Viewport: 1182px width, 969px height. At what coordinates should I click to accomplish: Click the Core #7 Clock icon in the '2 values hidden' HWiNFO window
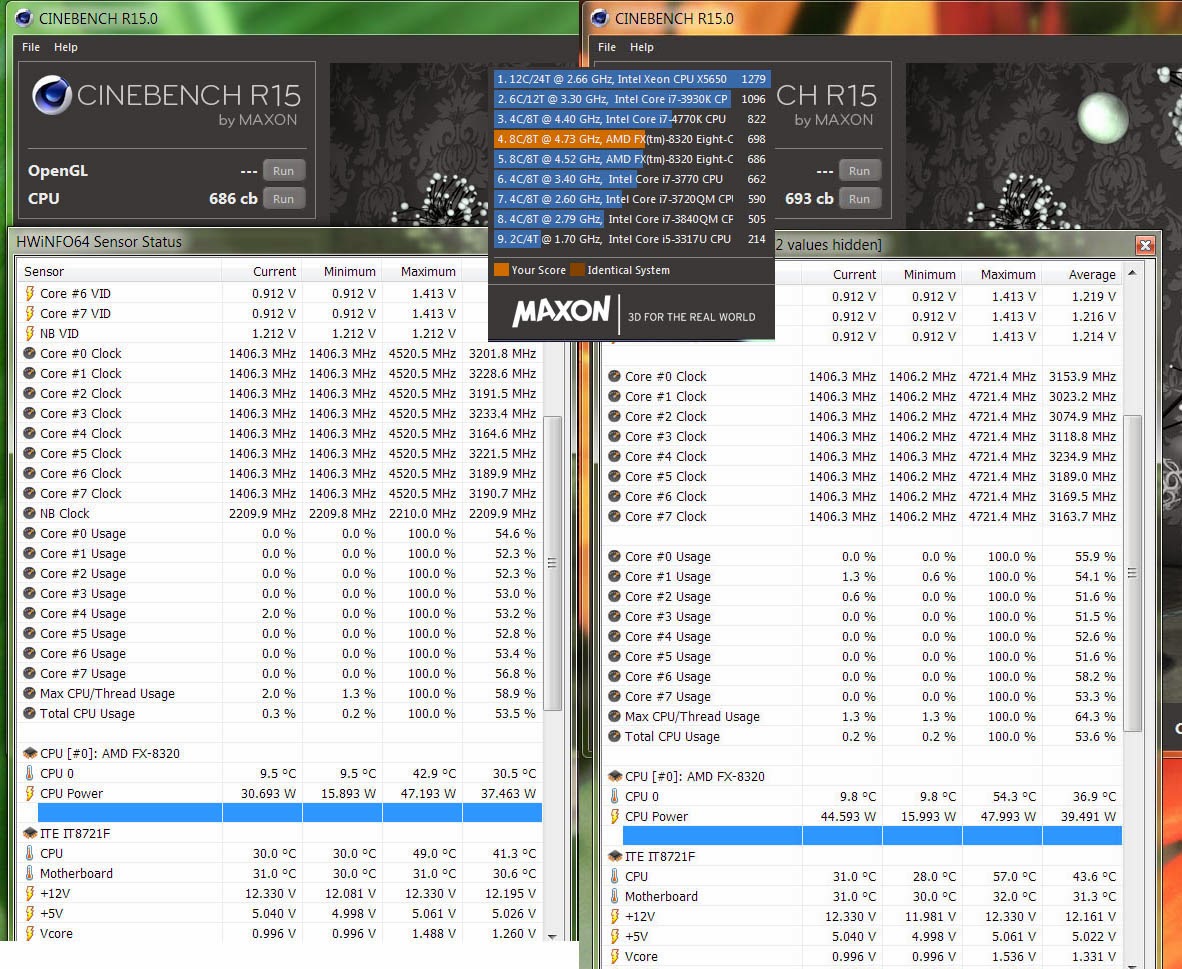click(614, 517)
